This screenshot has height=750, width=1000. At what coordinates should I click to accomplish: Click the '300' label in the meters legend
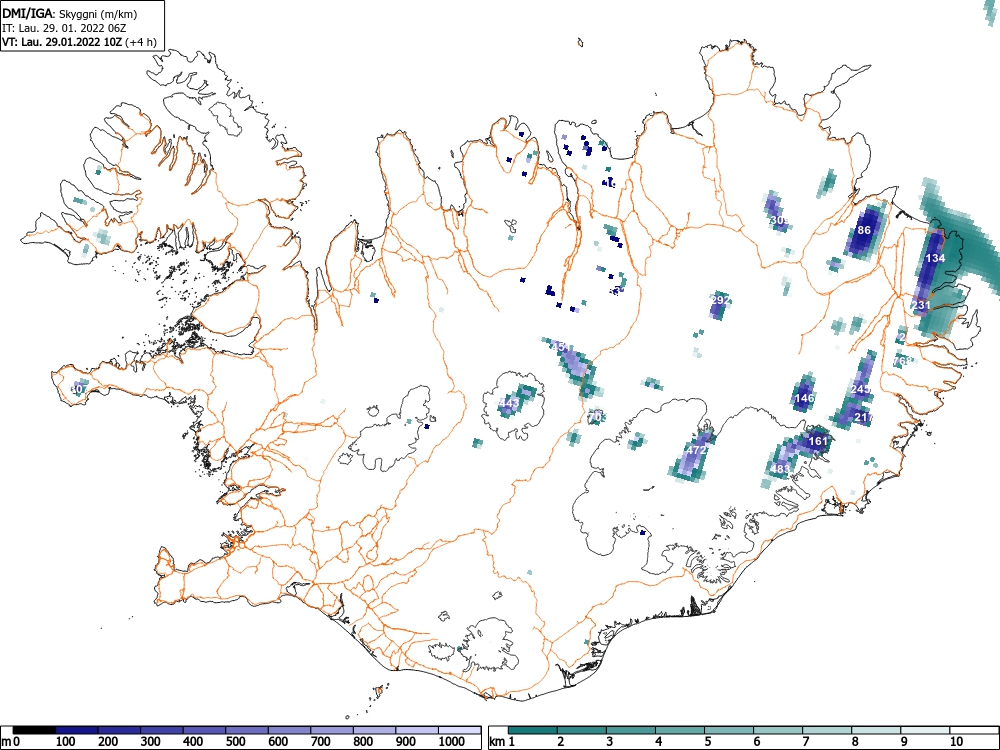point(150,742)
